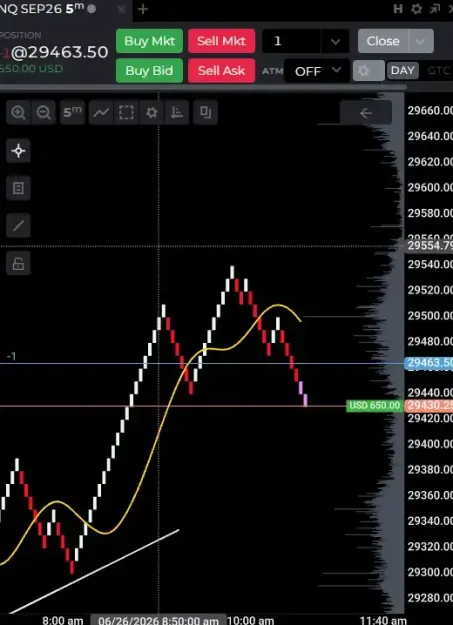This screenshot has height=625, width=453.
Task: Expand the quantity dropdown arrow
Action: [x=335, y=41]
